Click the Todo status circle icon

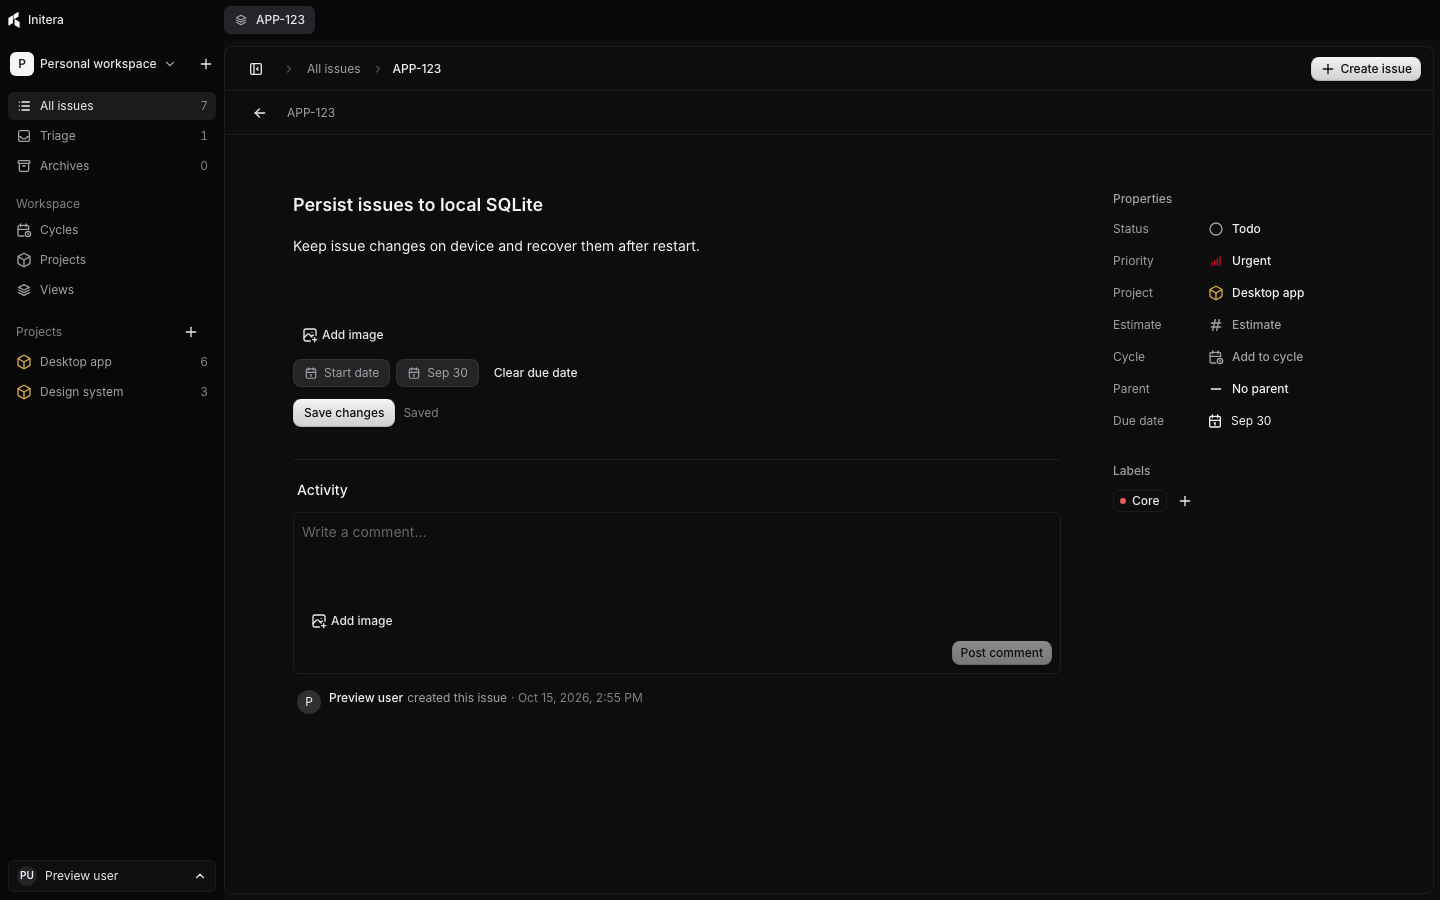coord(1216,229)
